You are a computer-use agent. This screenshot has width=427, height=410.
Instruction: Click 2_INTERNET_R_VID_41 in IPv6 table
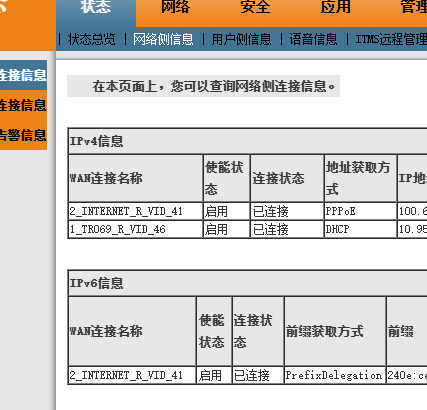[x=126, y=375]
